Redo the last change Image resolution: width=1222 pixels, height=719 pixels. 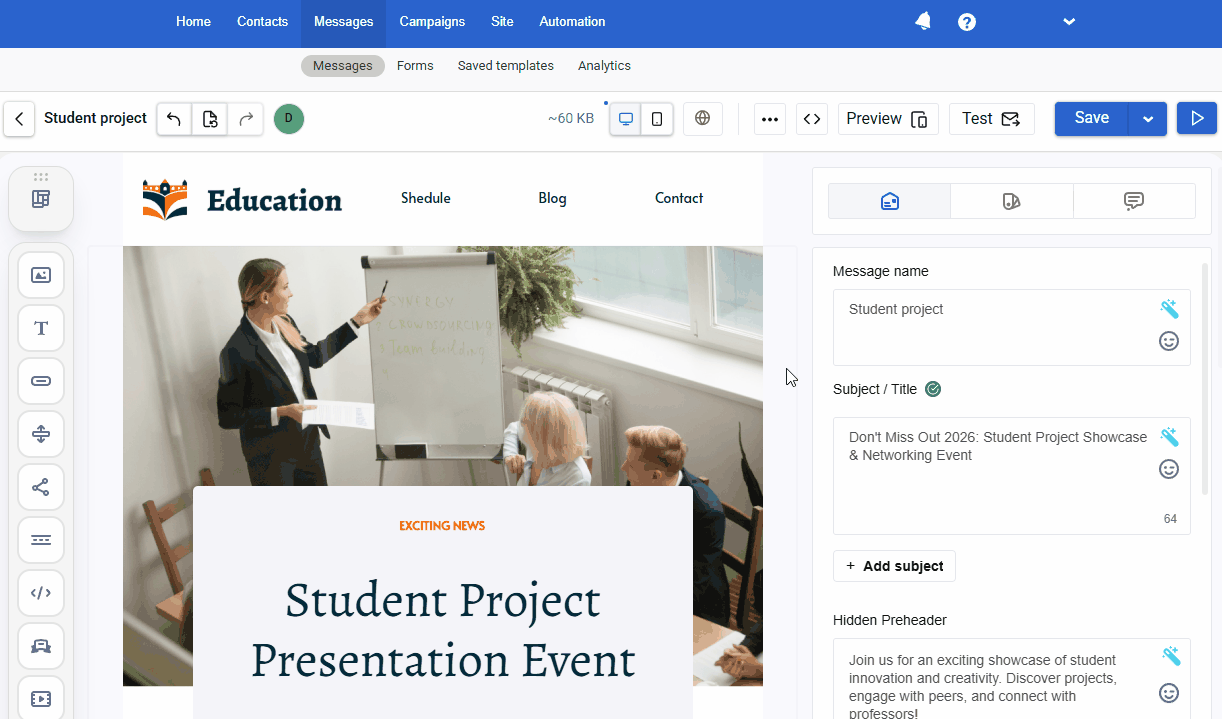pos(246,119)
